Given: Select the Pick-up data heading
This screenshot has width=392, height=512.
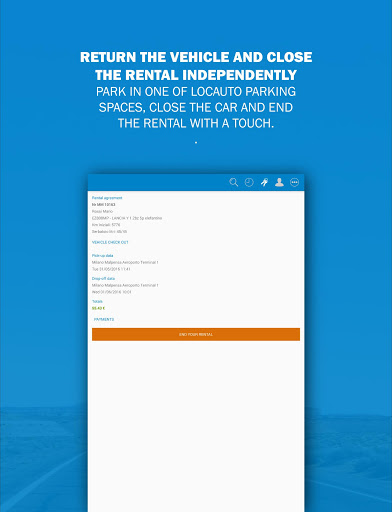Looking at the screenshot, I should tap(103, 256).
